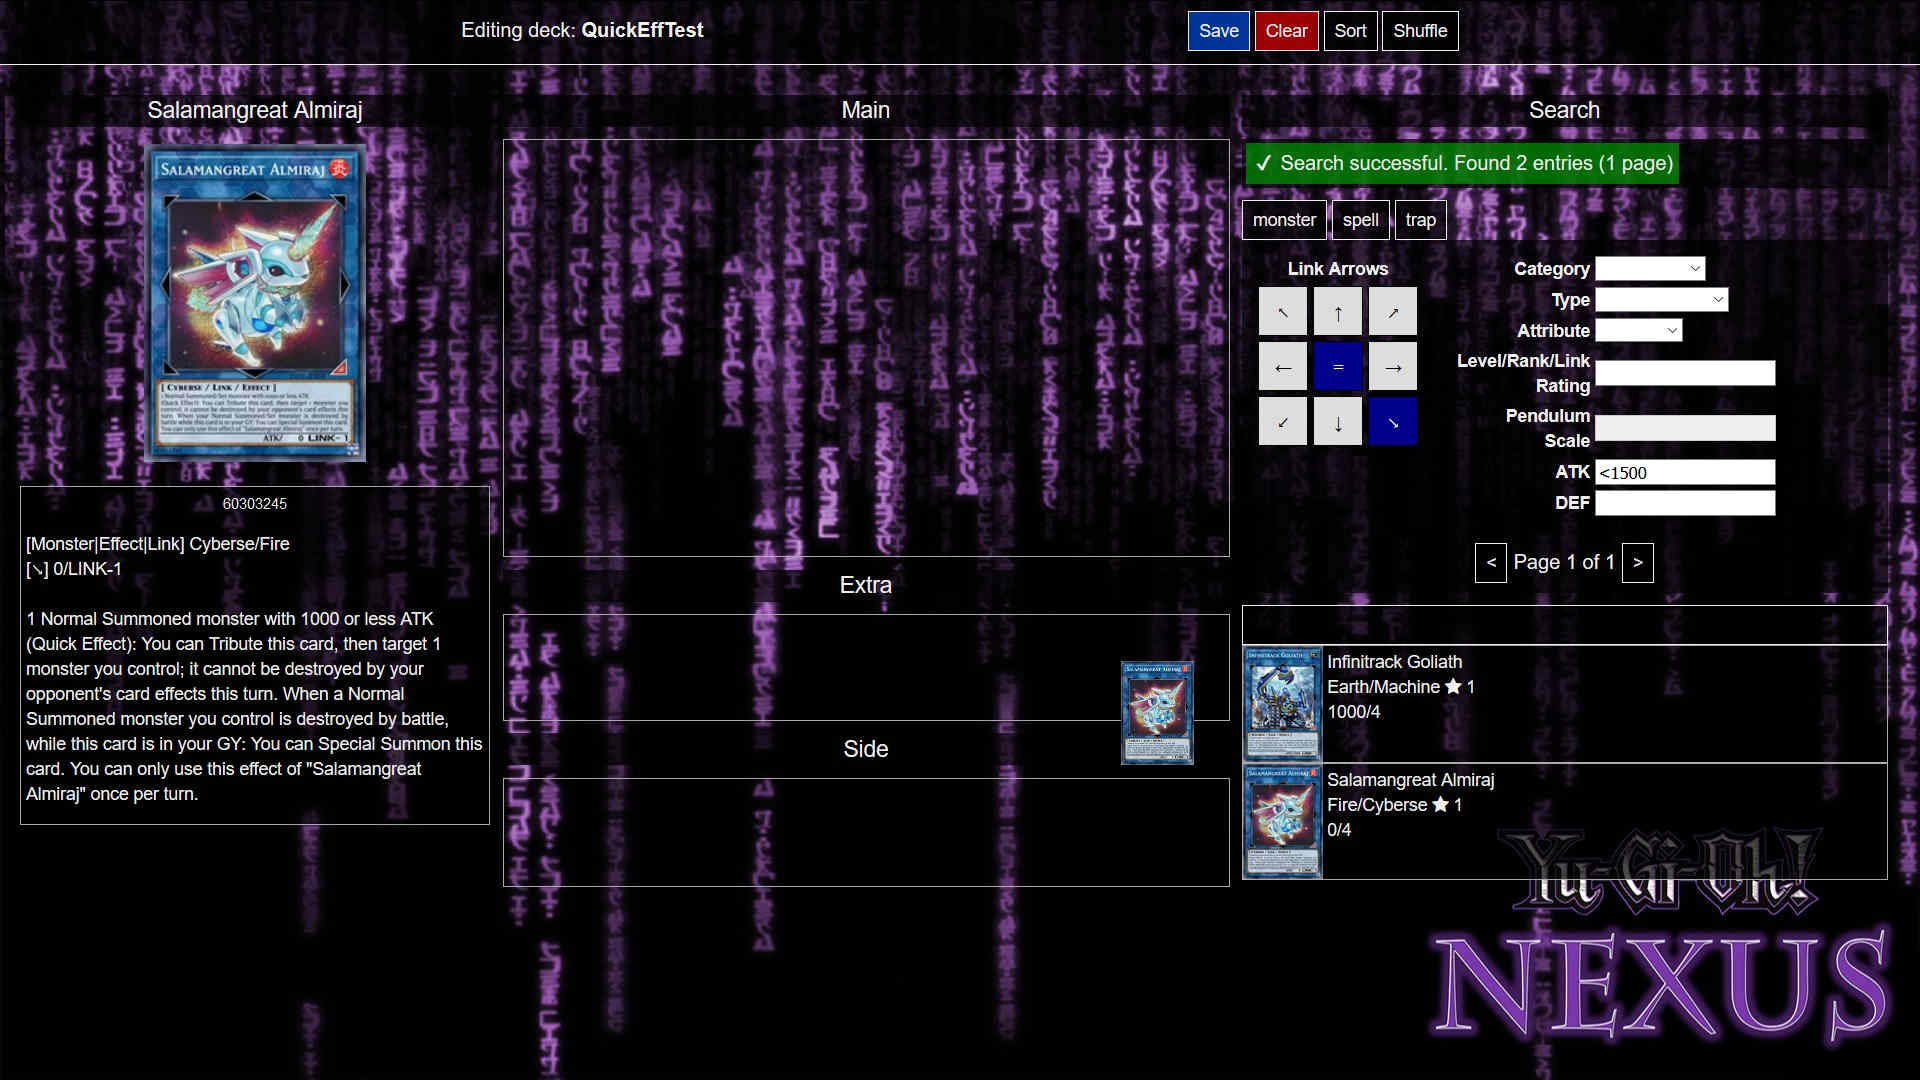Image resolution: width=1920 pixels, height=1080 pixels.
Task: Click the Earth/Machine attribute line
Action: pos(1400,687)
